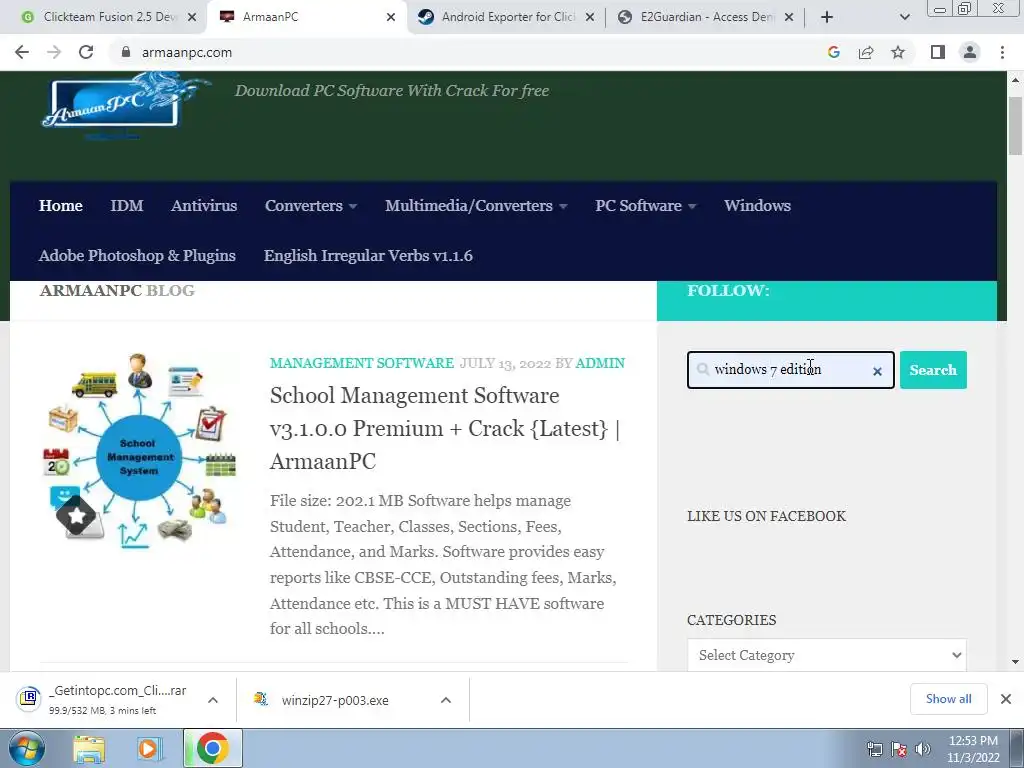This screenshot has width=1024, height=768.
Task: Open the Admin author link
Action: pyautogui.click(x=600, y=363)
